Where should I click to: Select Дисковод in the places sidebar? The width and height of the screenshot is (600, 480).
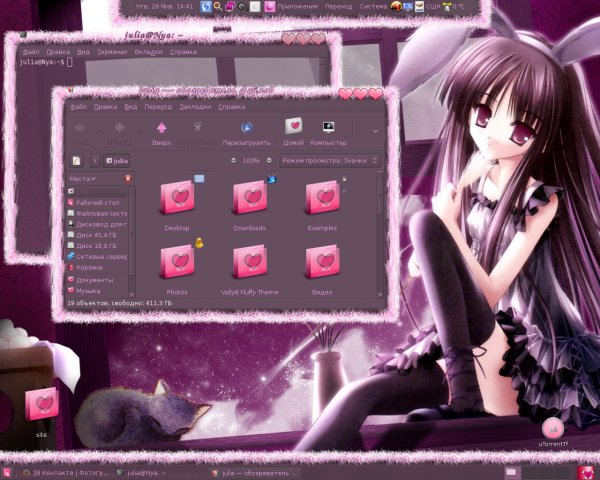[97, 224]
